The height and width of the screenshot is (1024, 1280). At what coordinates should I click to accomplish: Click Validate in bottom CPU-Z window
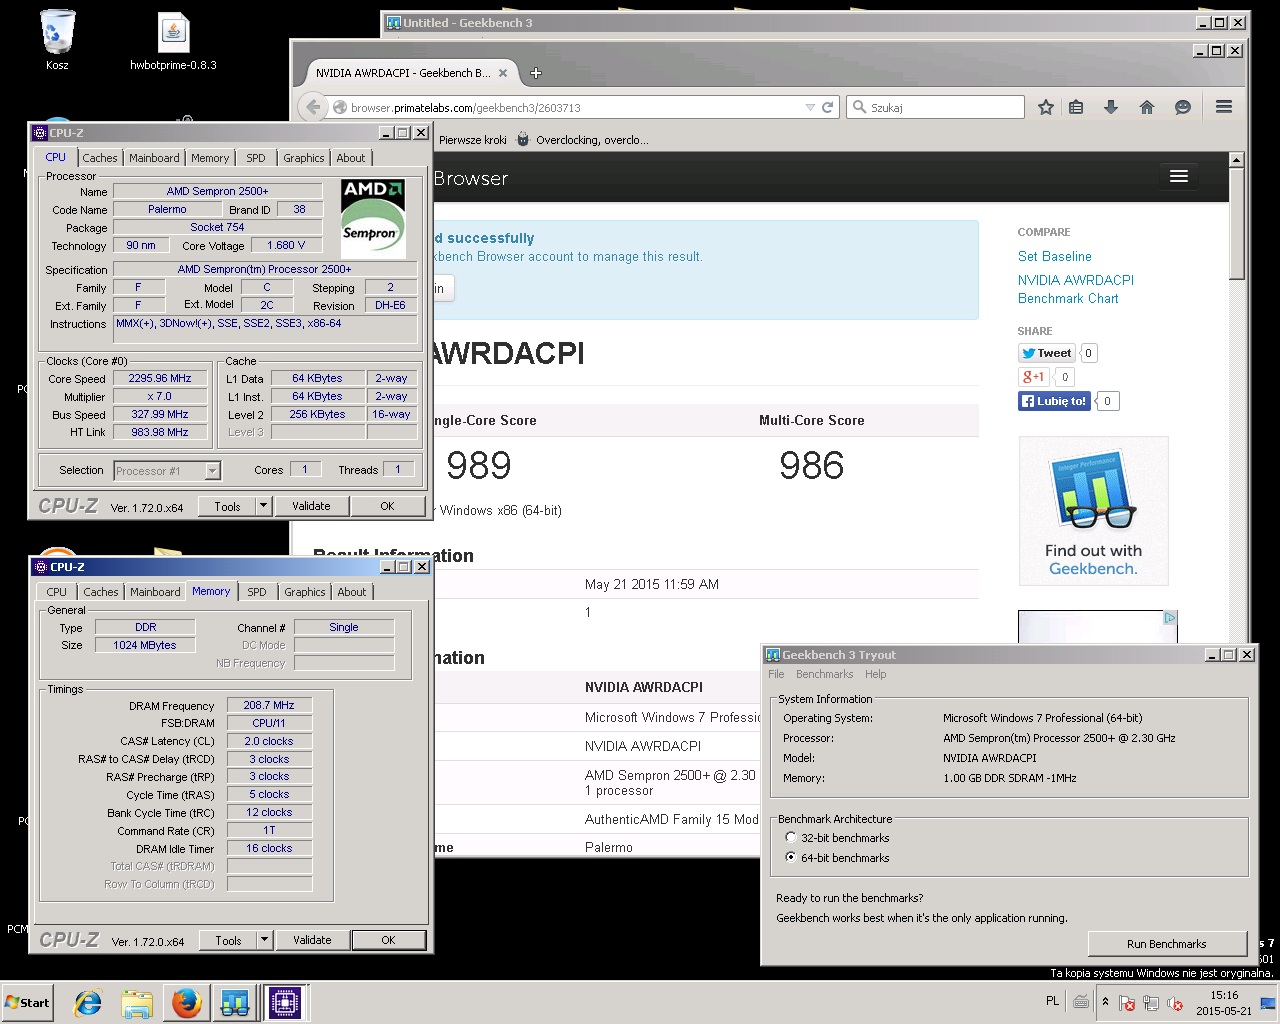[x=312, y=941]
